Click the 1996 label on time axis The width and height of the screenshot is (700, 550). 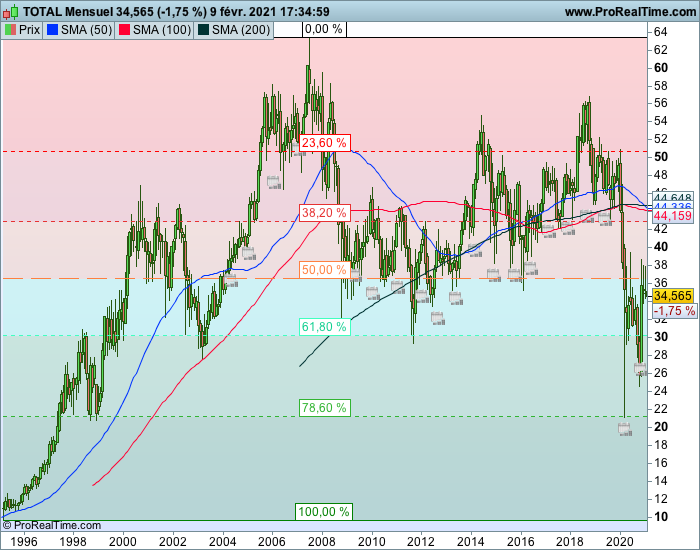click(x=24, y=542)
